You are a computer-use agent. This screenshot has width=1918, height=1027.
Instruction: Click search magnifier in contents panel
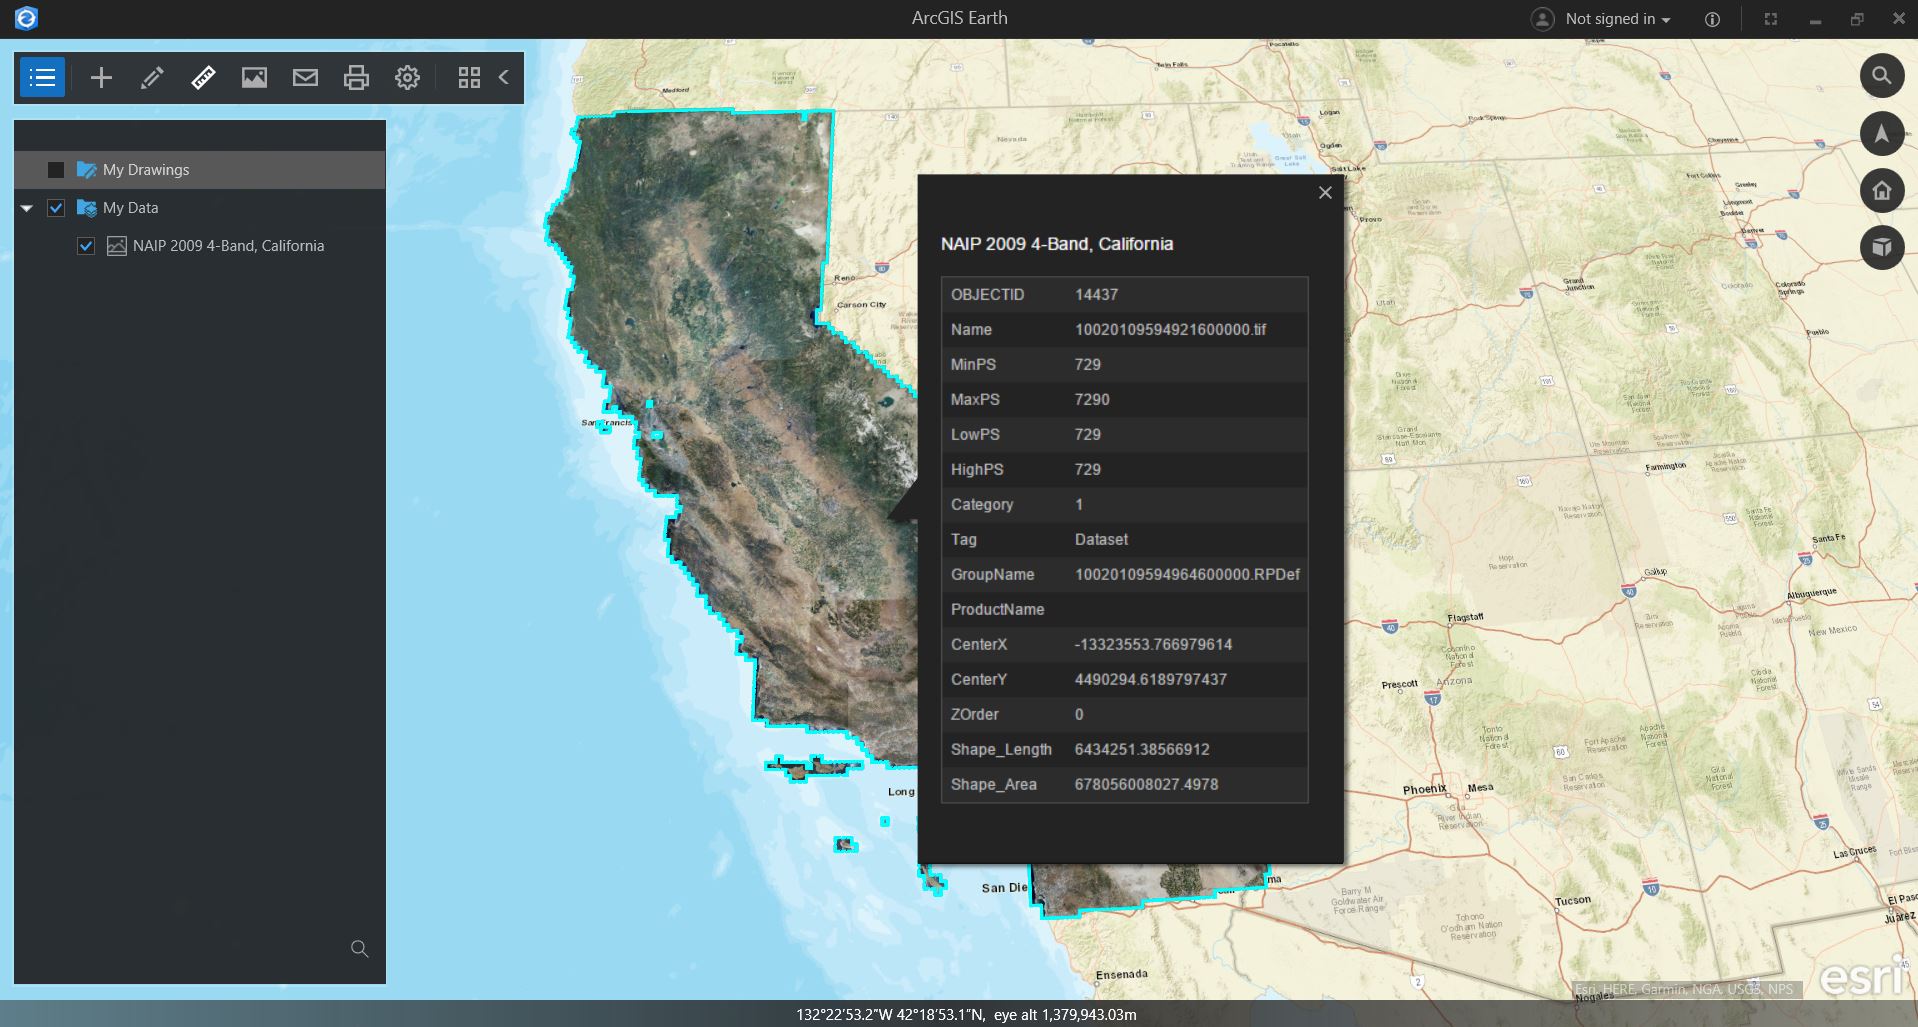360,949
